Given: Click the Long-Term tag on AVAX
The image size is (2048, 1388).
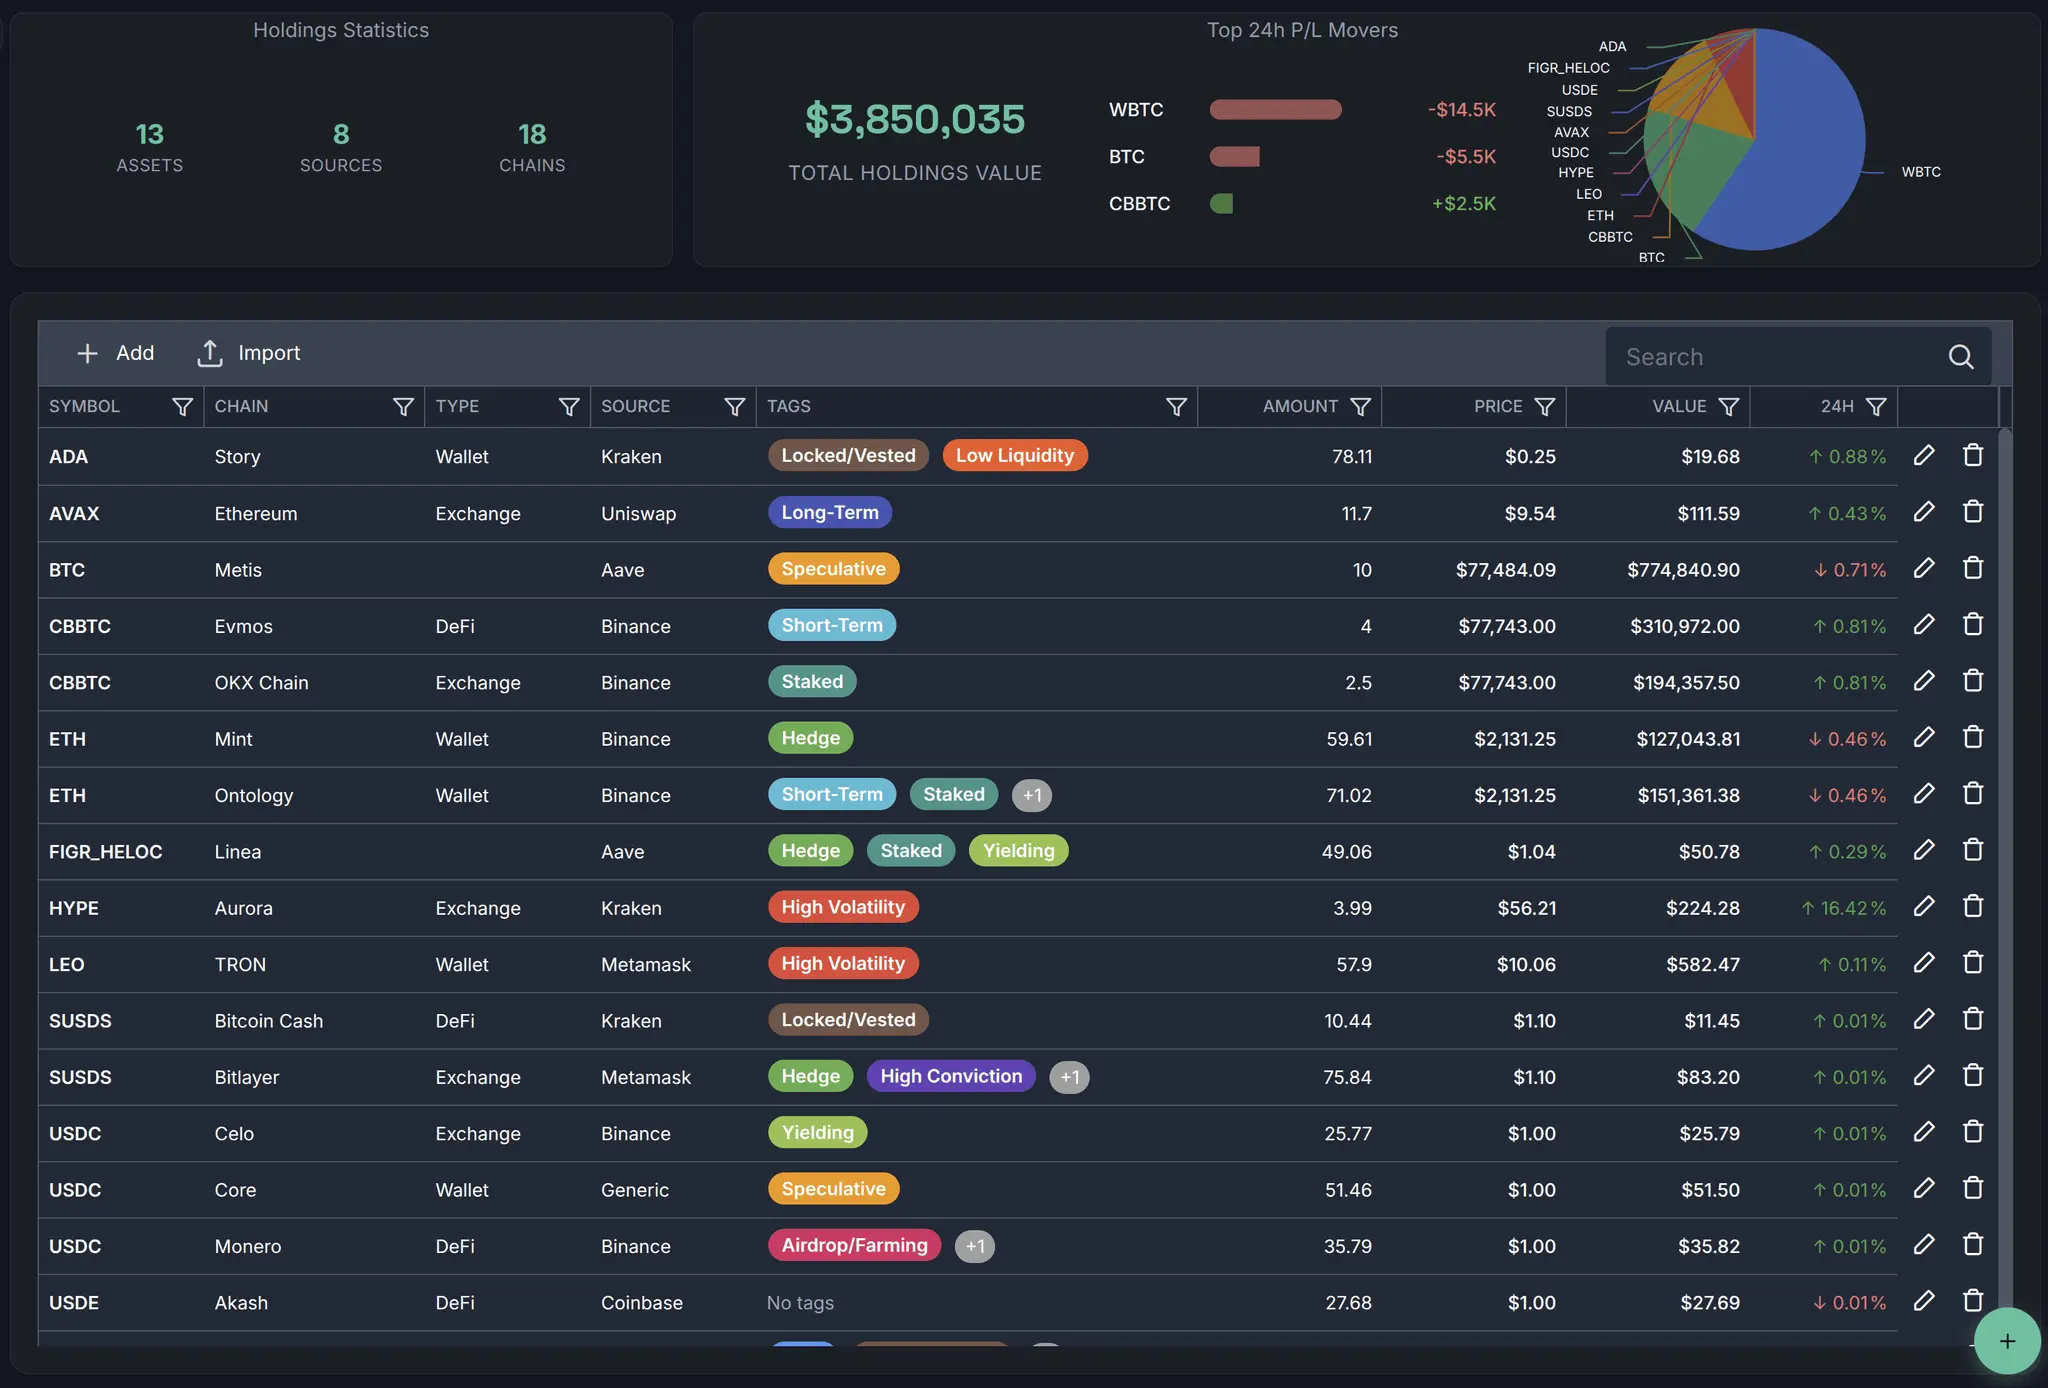Looking at the screenshot, I should click(x=830, y=513).
